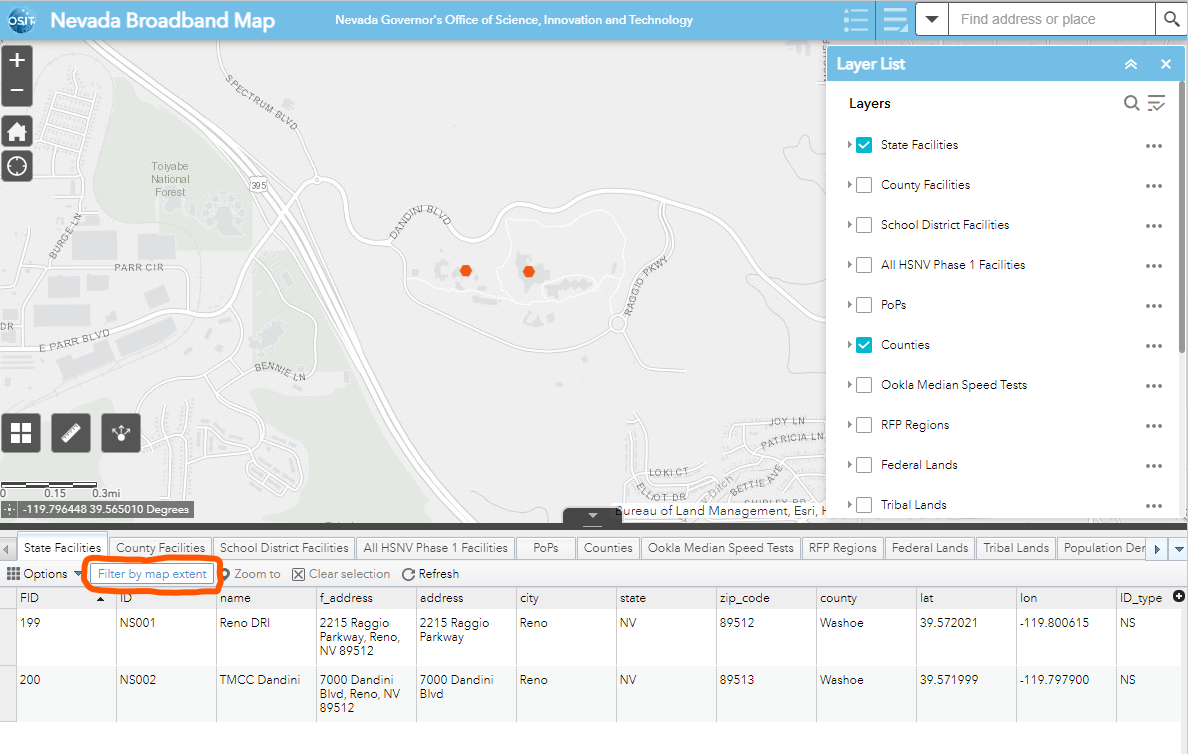Switch to the Ookla Median Speed Tests tab

pos(720,547)
